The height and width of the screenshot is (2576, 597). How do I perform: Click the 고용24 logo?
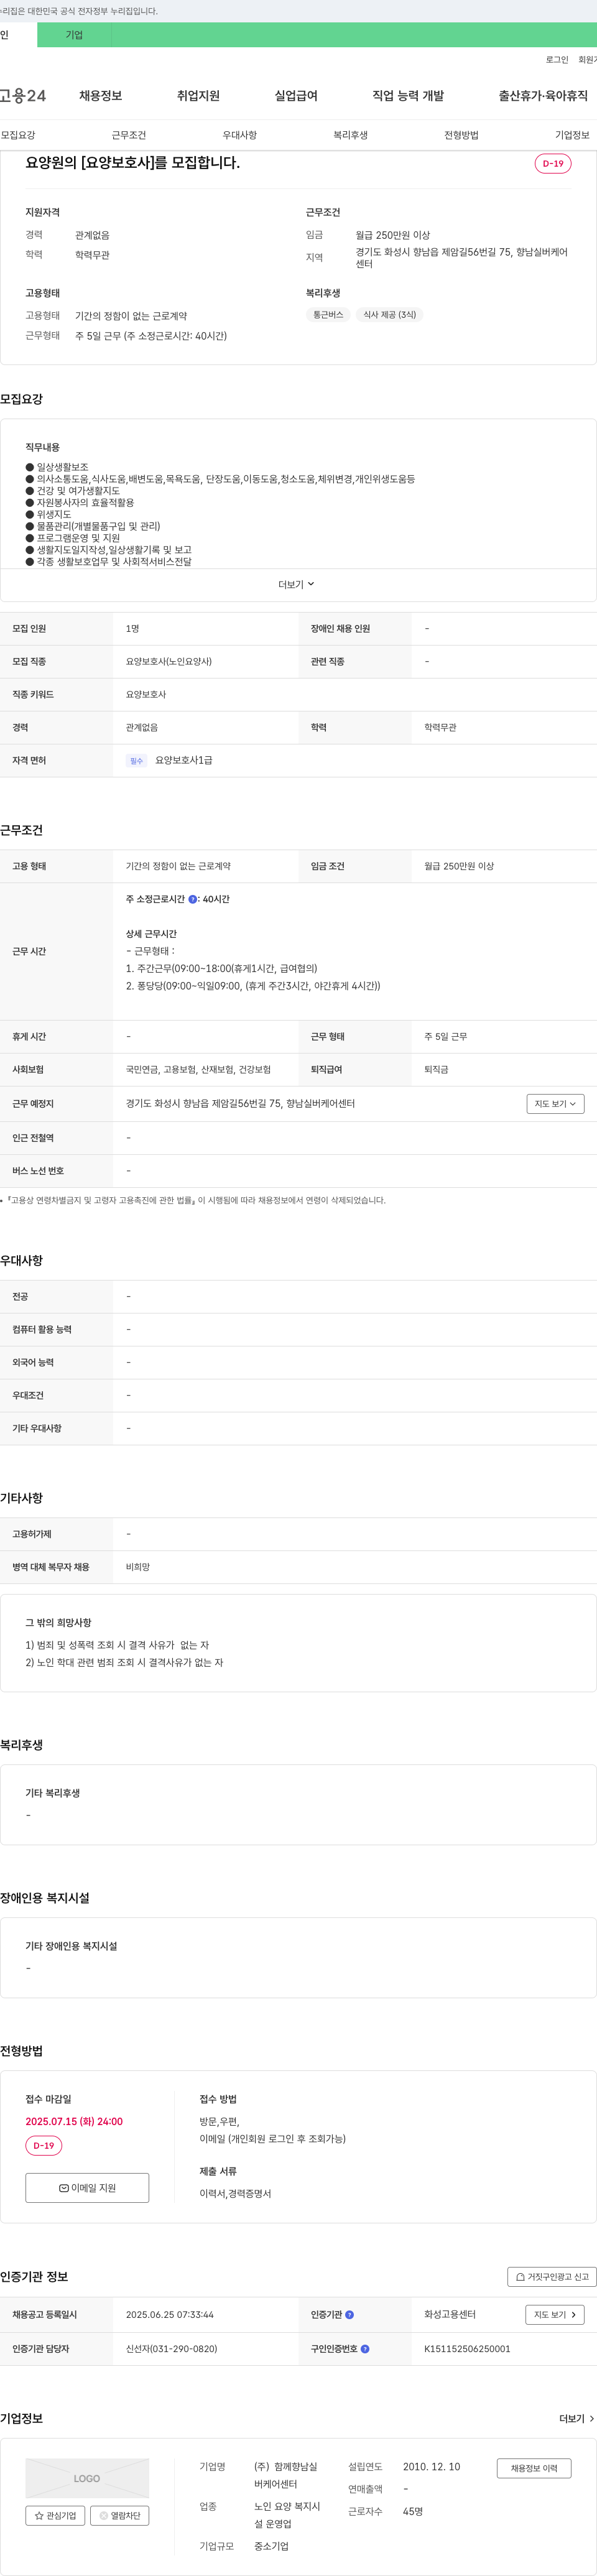23,96
